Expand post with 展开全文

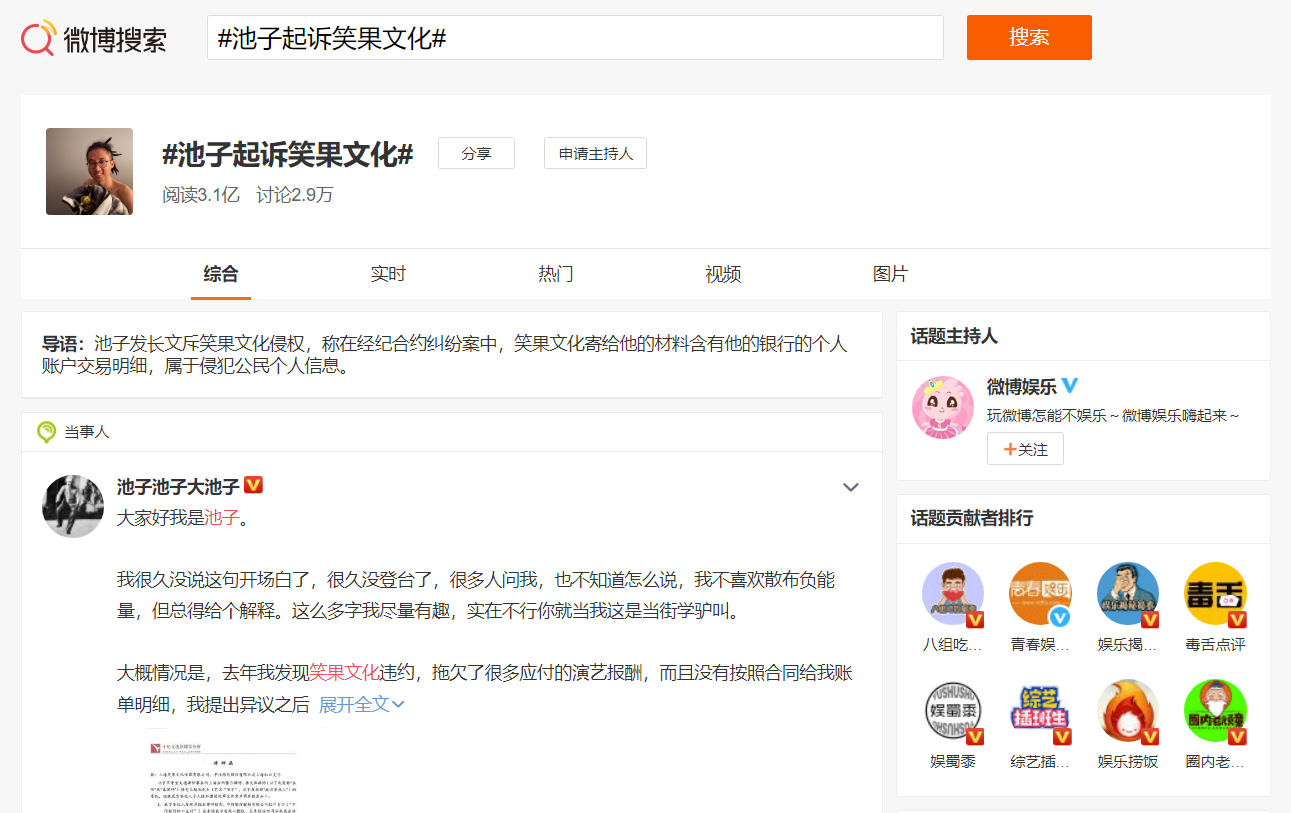(361, 704)
